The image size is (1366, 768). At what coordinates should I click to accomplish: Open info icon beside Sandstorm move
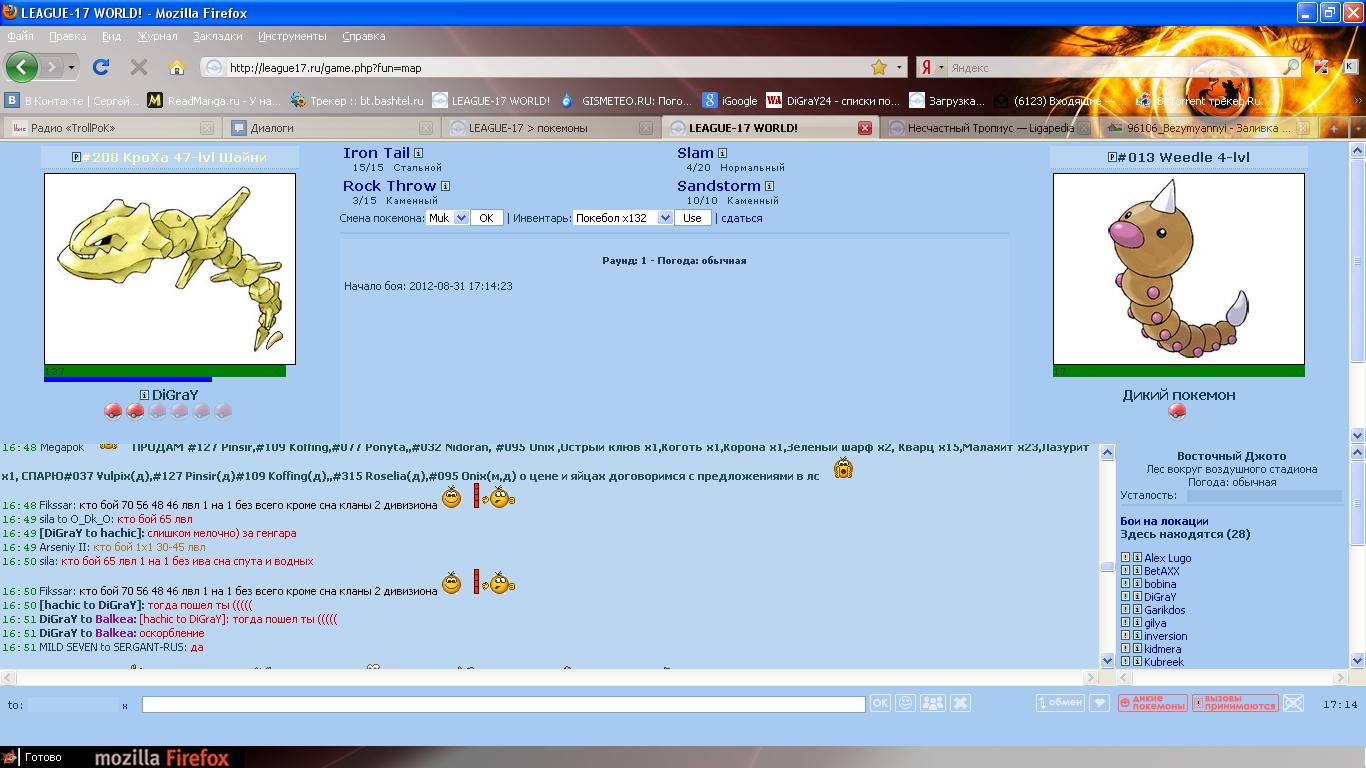tap(769, 186)
